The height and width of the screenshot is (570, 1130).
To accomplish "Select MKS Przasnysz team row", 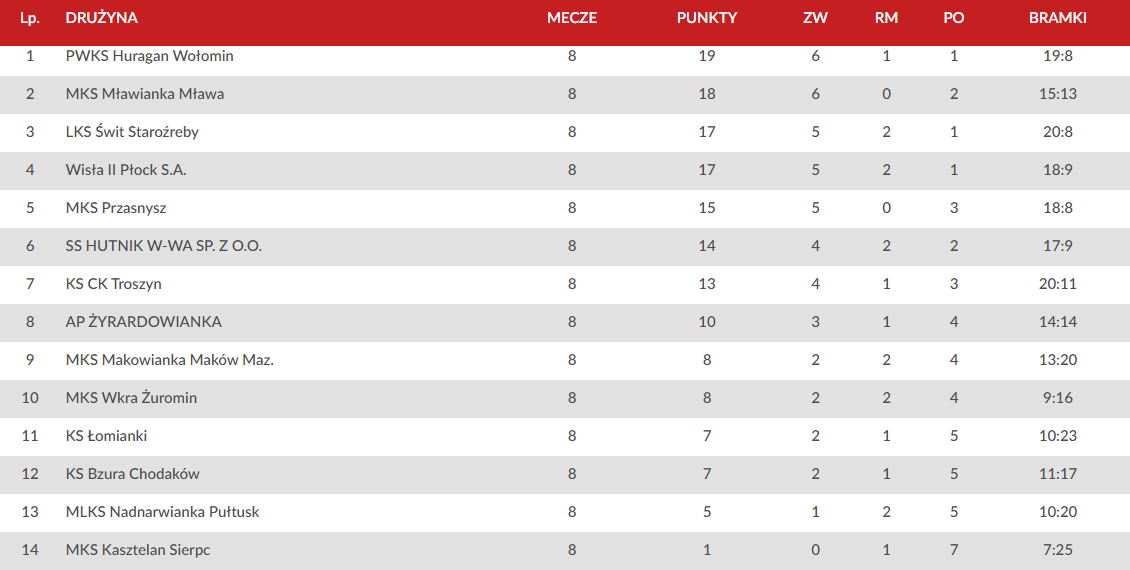I will point(565,208).
